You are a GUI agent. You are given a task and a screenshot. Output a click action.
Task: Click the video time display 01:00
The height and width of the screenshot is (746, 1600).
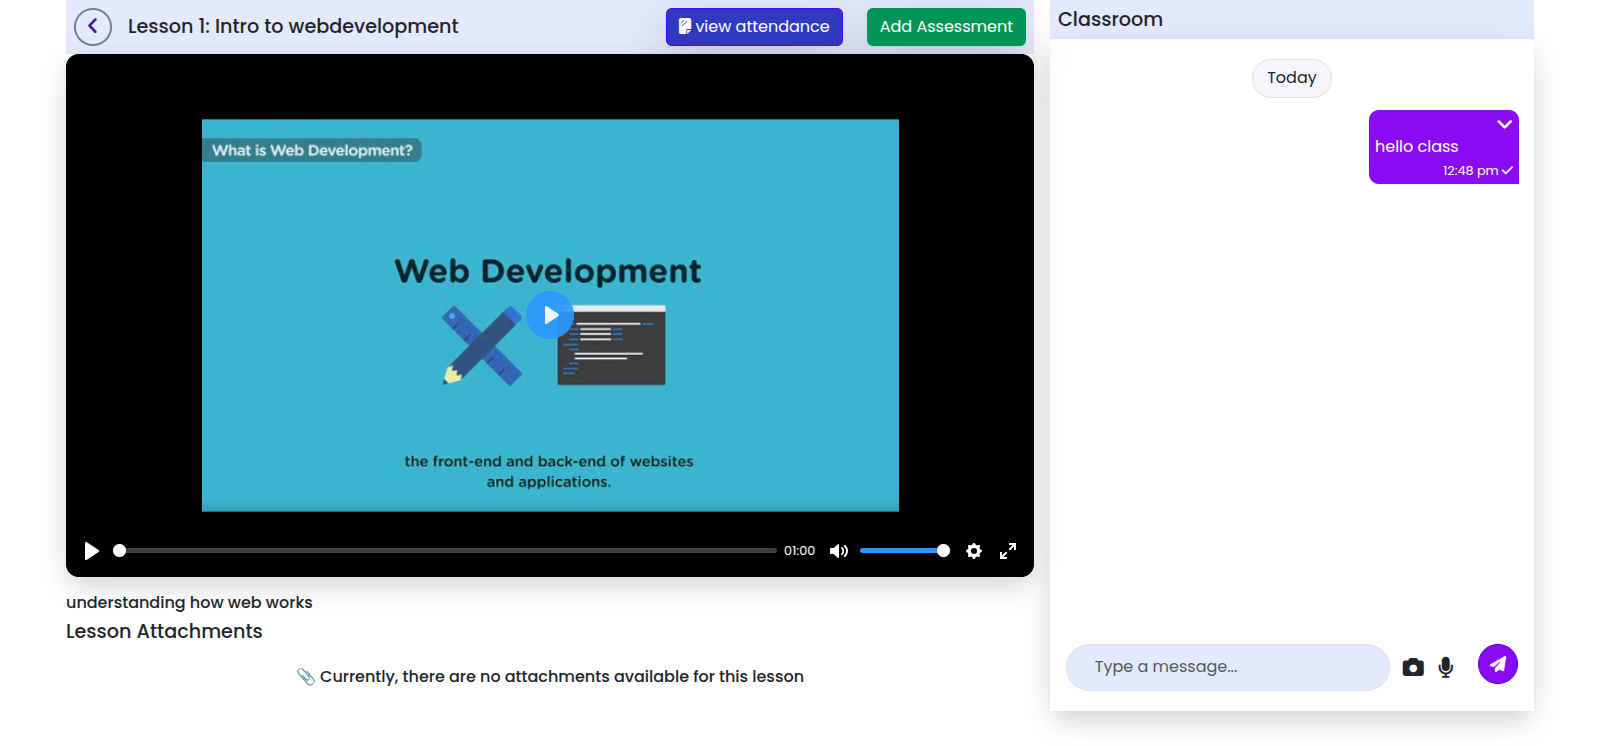(799, 551)
